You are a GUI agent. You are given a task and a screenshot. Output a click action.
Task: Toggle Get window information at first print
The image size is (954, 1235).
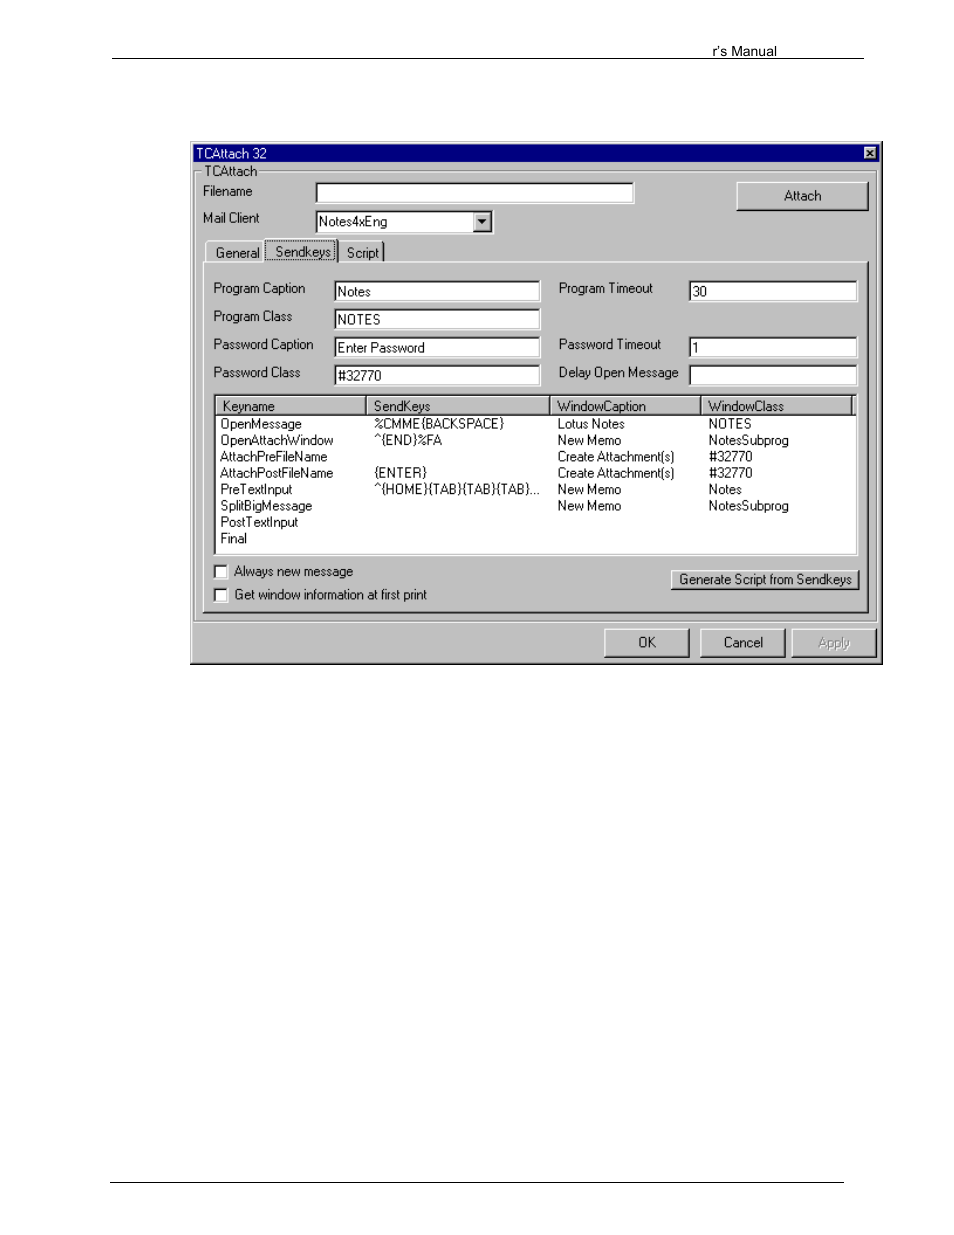221,595
